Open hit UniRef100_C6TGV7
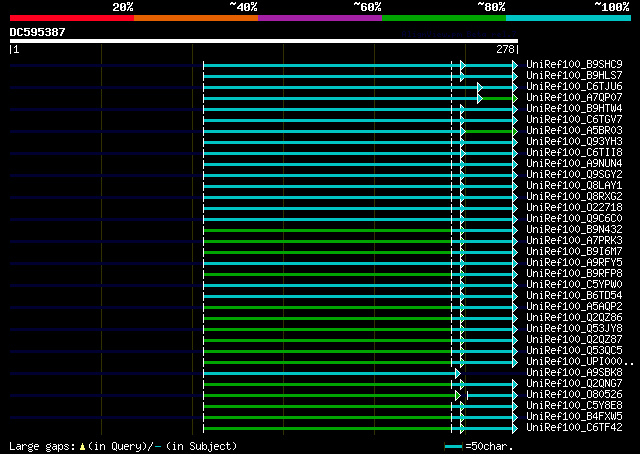The image size is (640, 454). coord(574,120)
